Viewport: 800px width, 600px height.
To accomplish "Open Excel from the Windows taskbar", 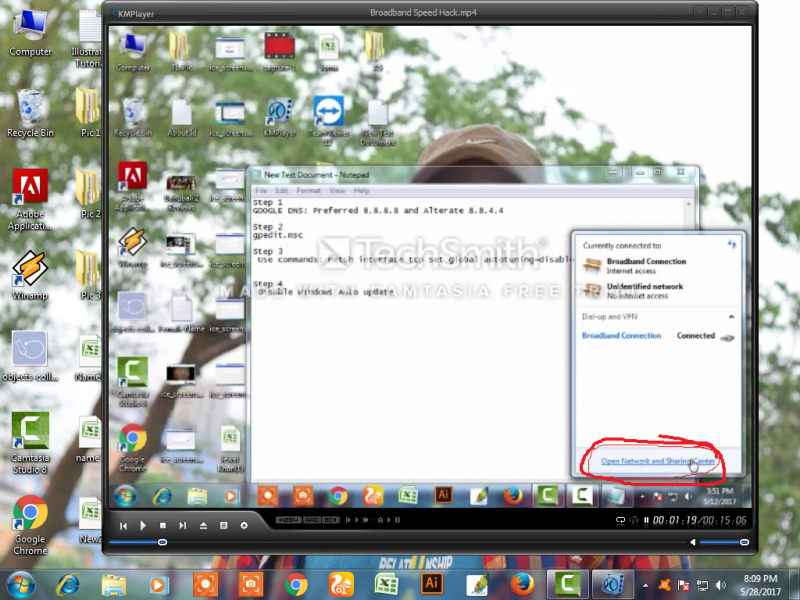I will [x=387, y=585].
